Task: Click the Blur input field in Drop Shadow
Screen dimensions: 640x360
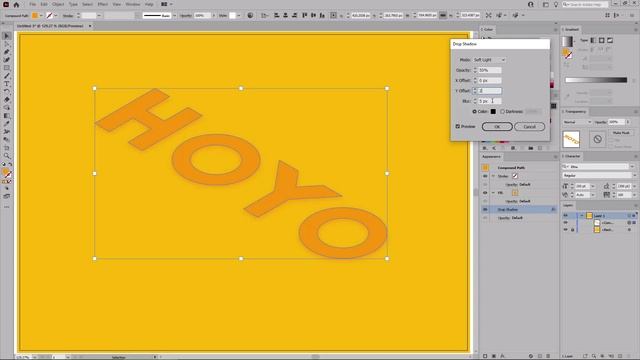Action: click(x=489, y=101)
